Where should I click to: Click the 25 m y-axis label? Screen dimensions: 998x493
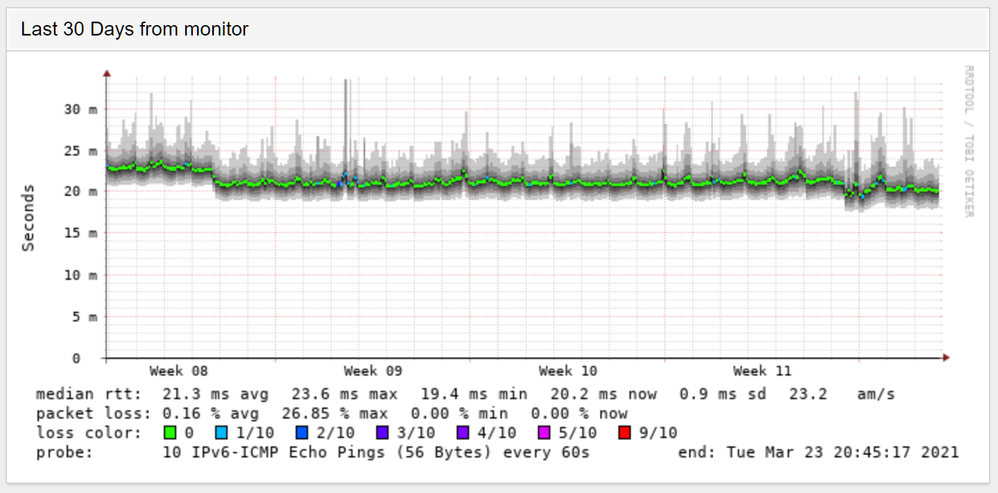[81, 151]
